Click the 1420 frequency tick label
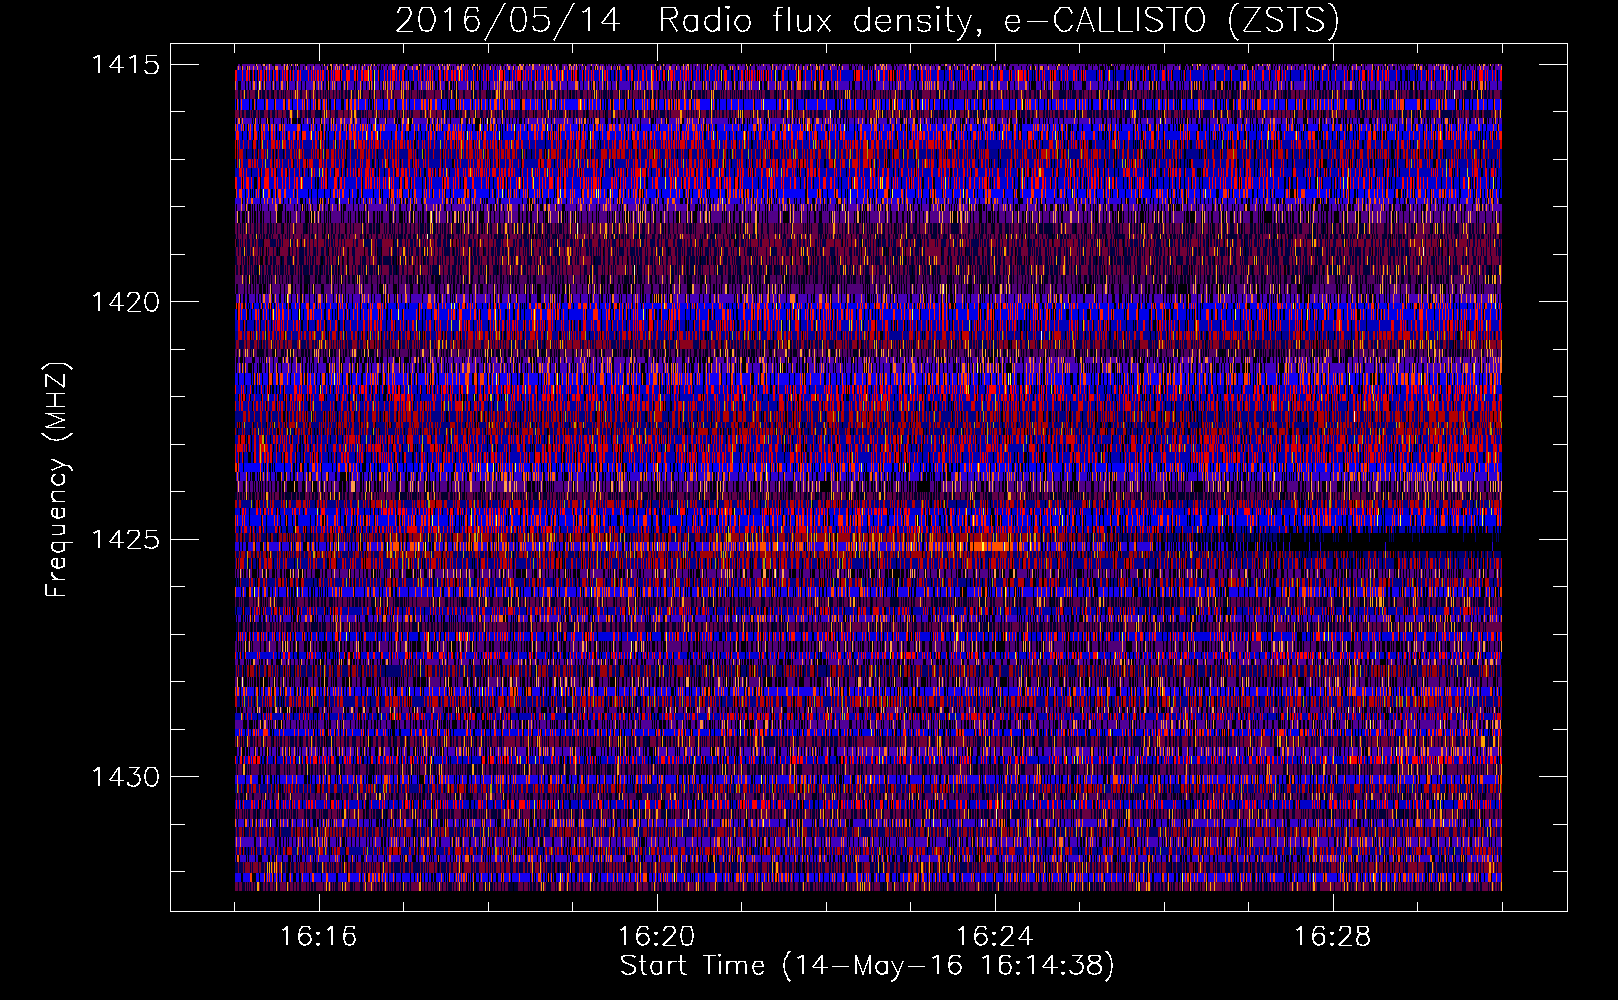 point(125,302)
